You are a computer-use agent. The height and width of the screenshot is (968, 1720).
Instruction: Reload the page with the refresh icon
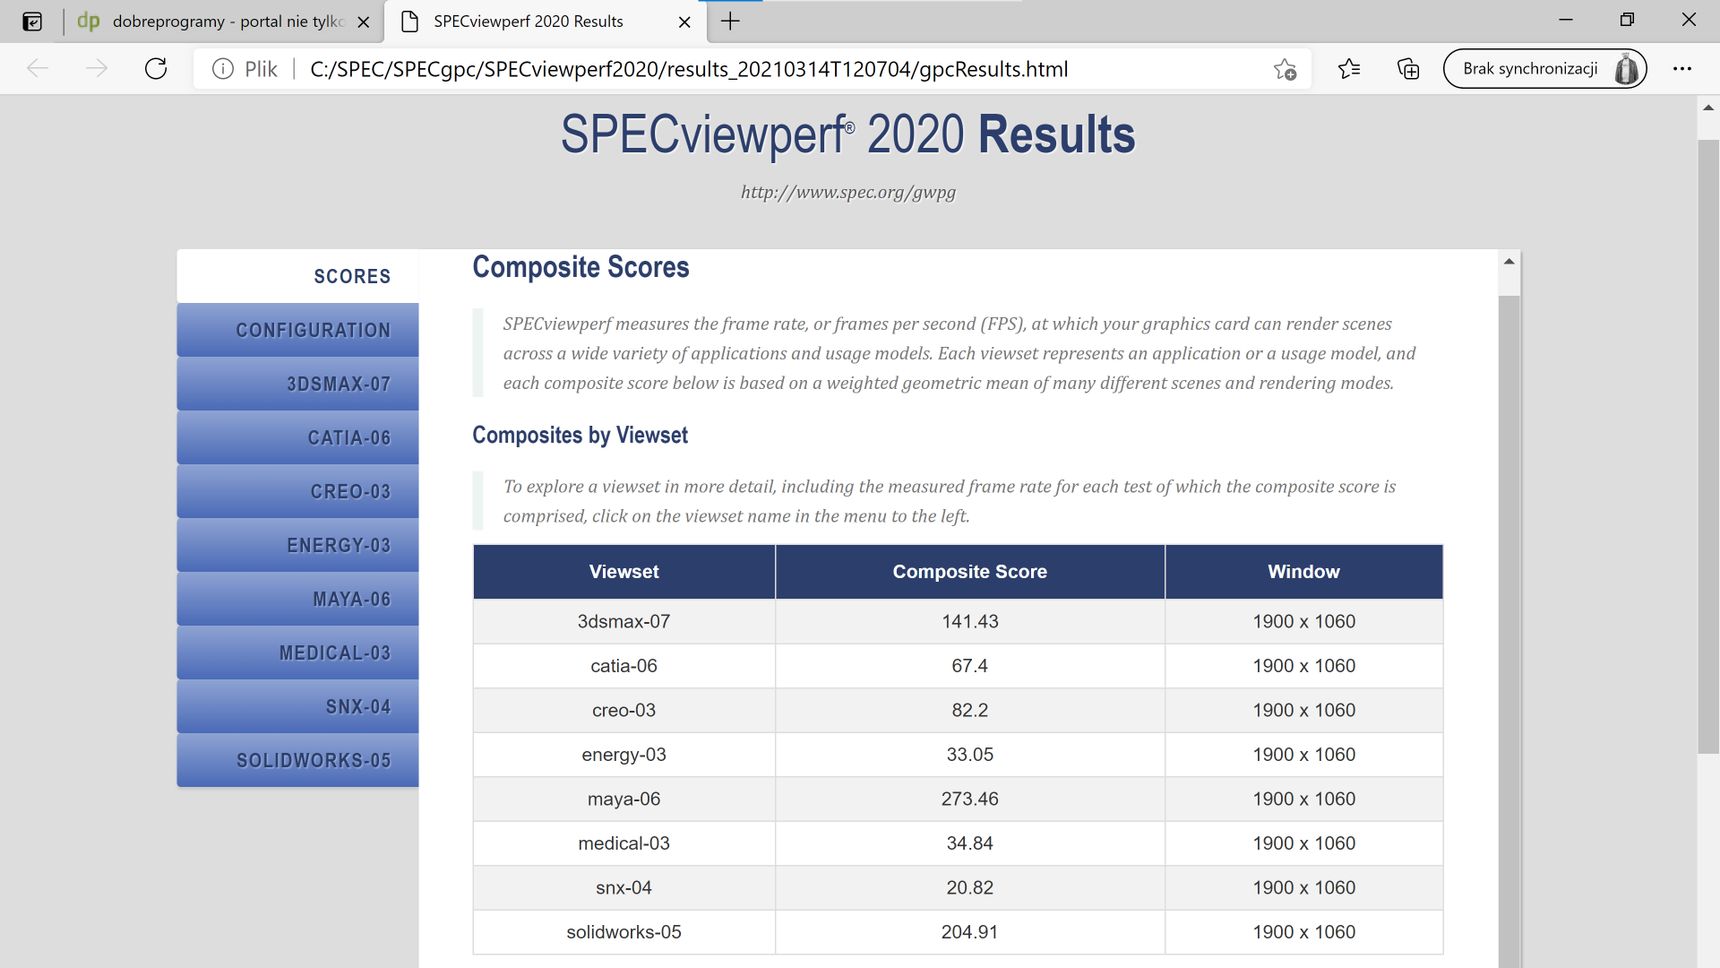click(x=156, y=68)
